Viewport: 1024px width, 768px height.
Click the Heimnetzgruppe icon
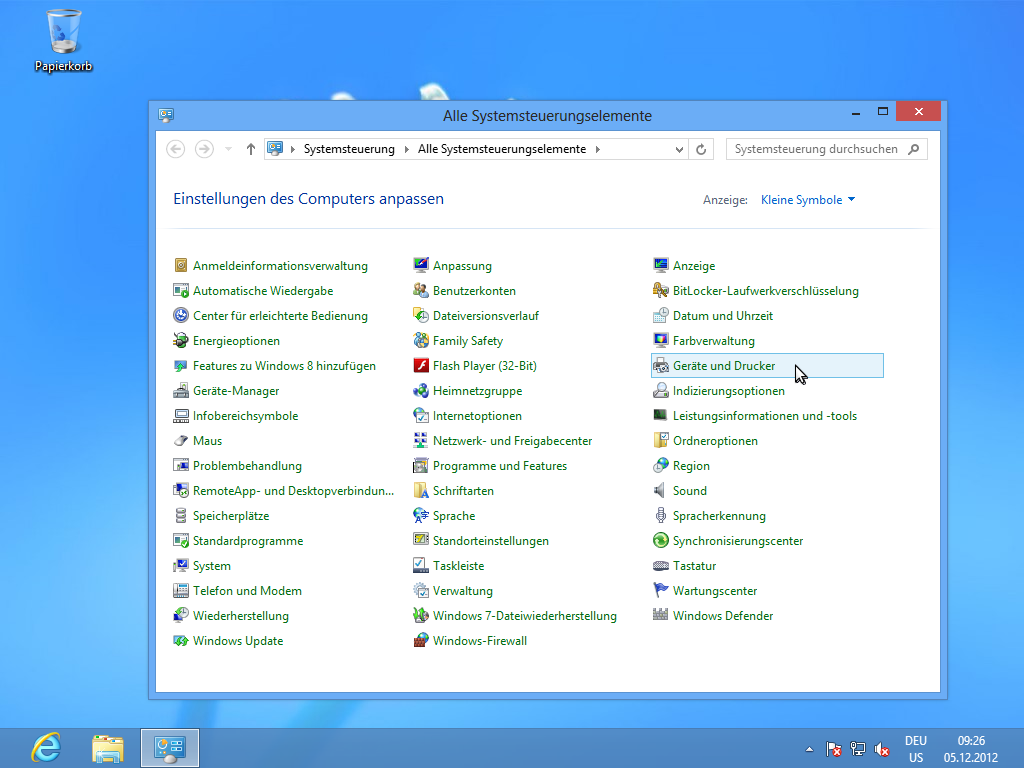click(421, 391)
